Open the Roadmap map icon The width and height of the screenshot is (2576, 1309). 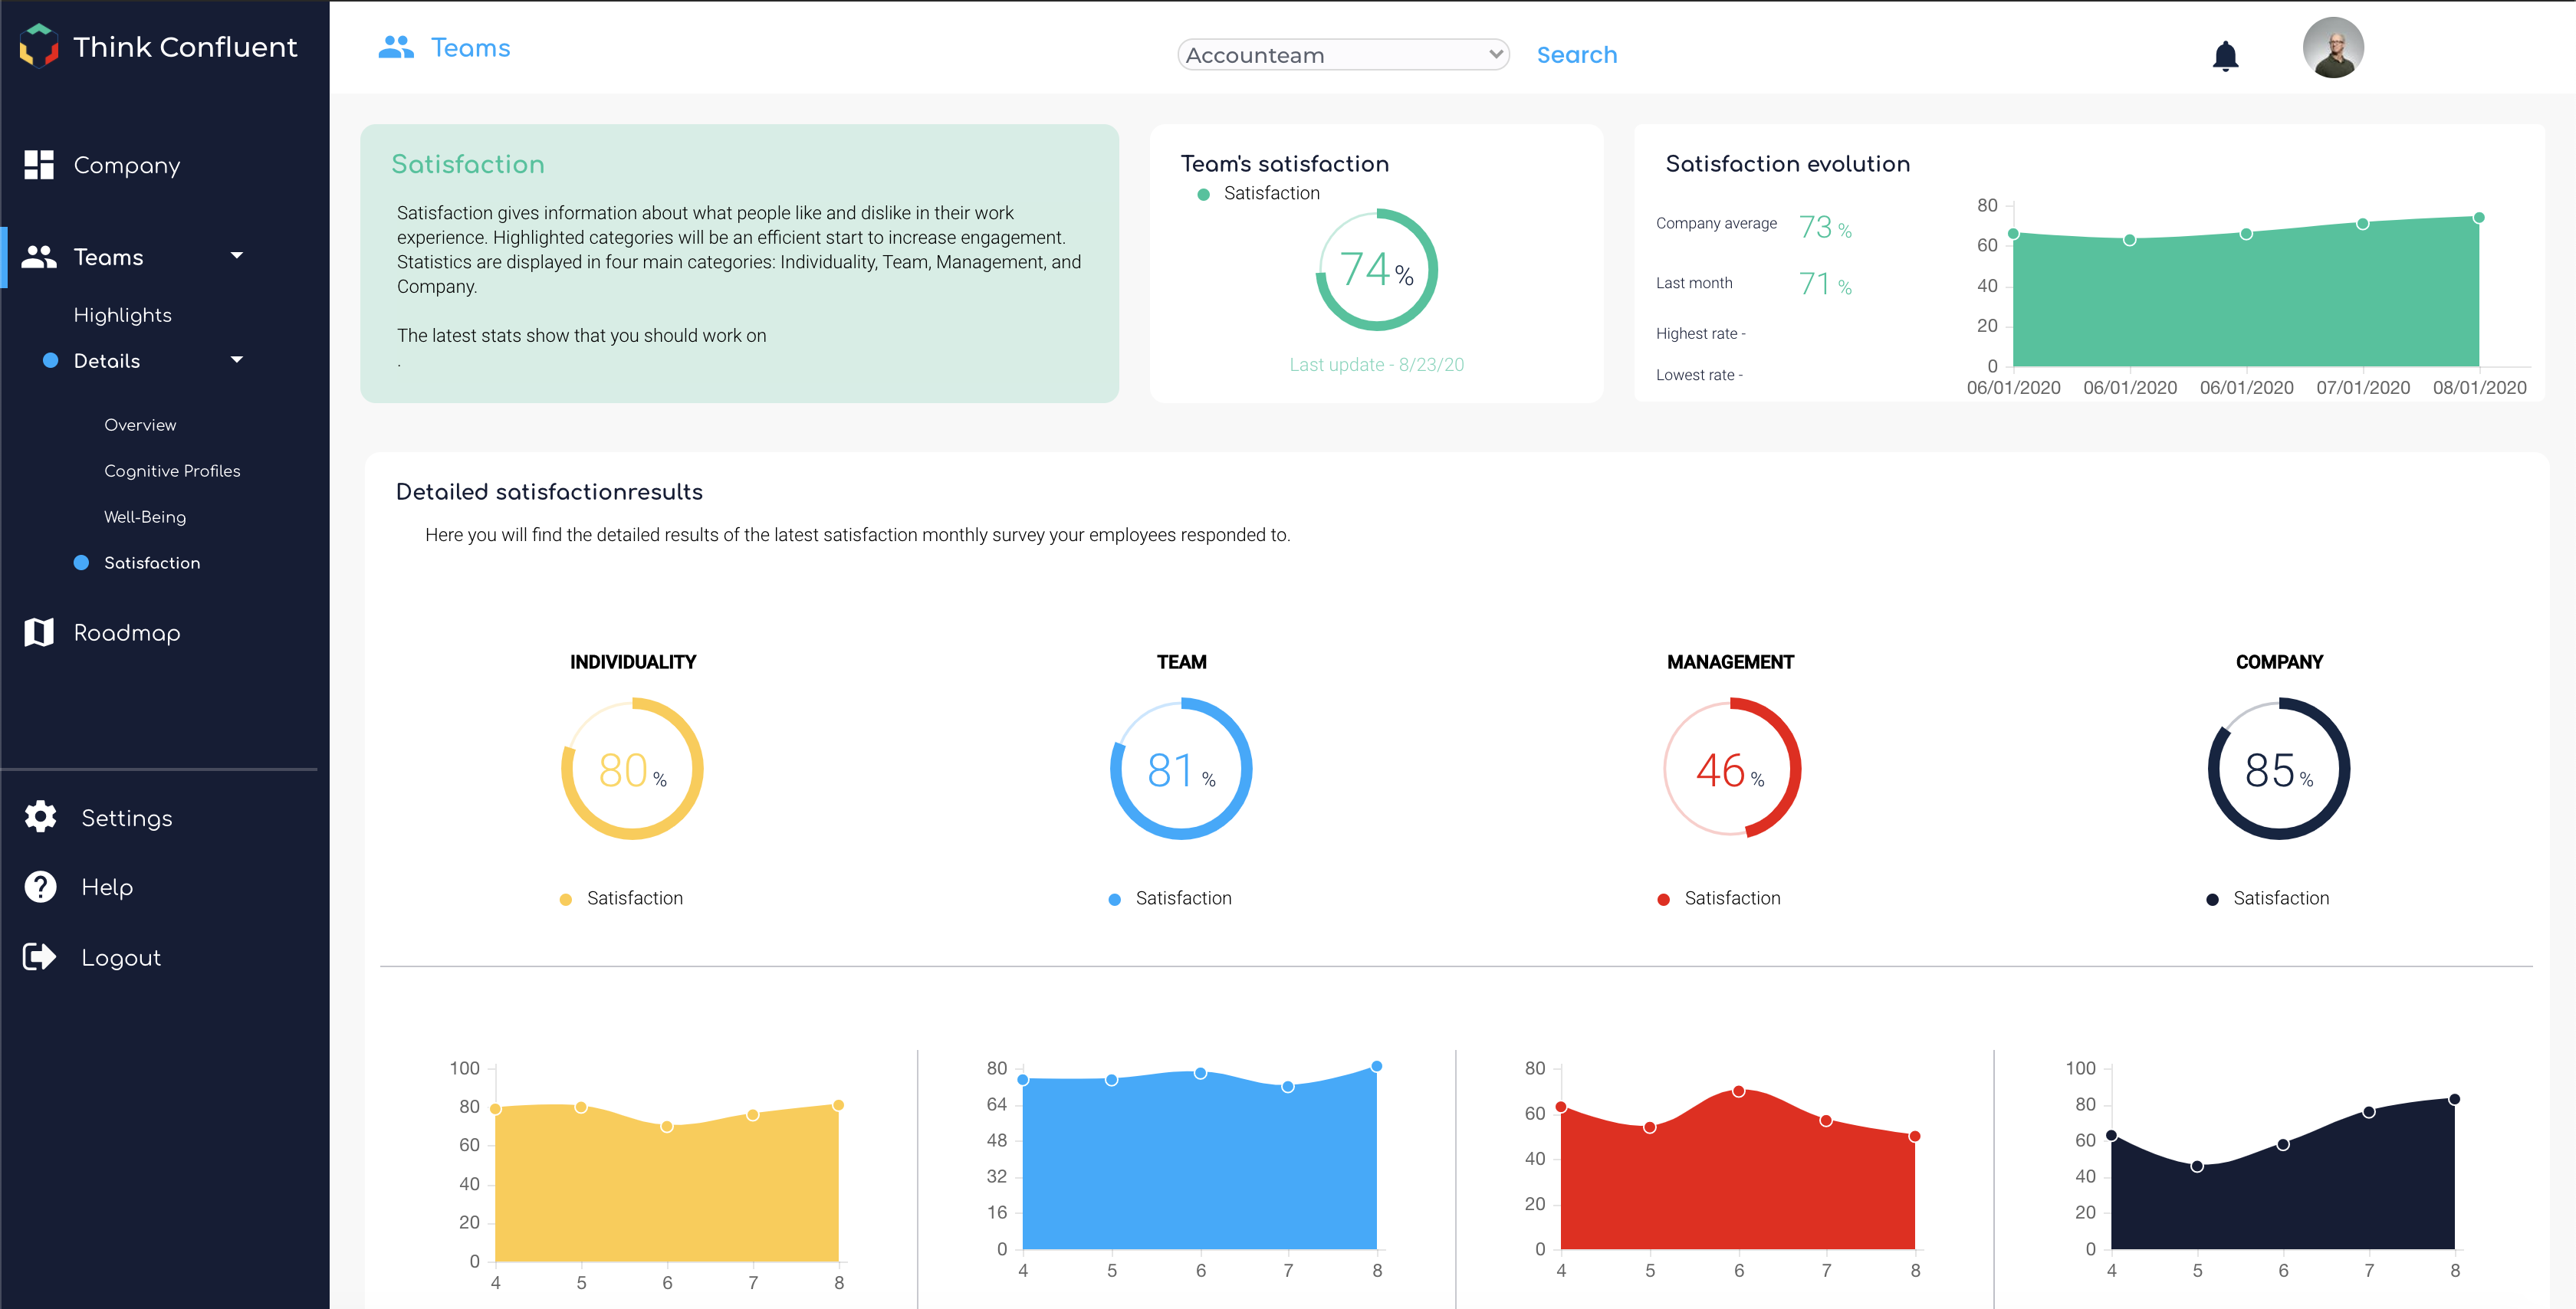[39, 632]
